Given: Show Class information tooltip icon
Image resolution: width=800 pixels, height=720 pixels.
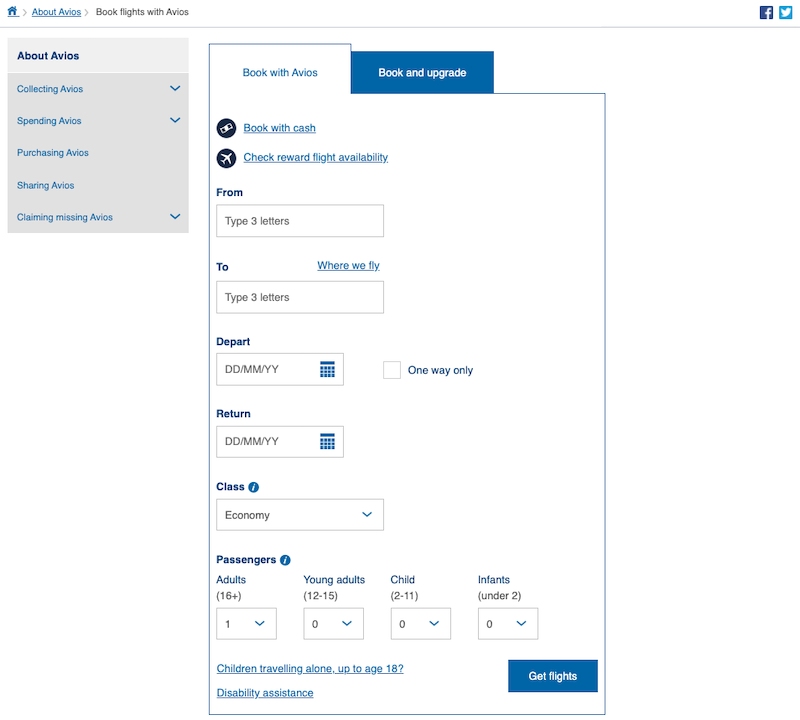Looking at the screenshot, I should 254,487.
